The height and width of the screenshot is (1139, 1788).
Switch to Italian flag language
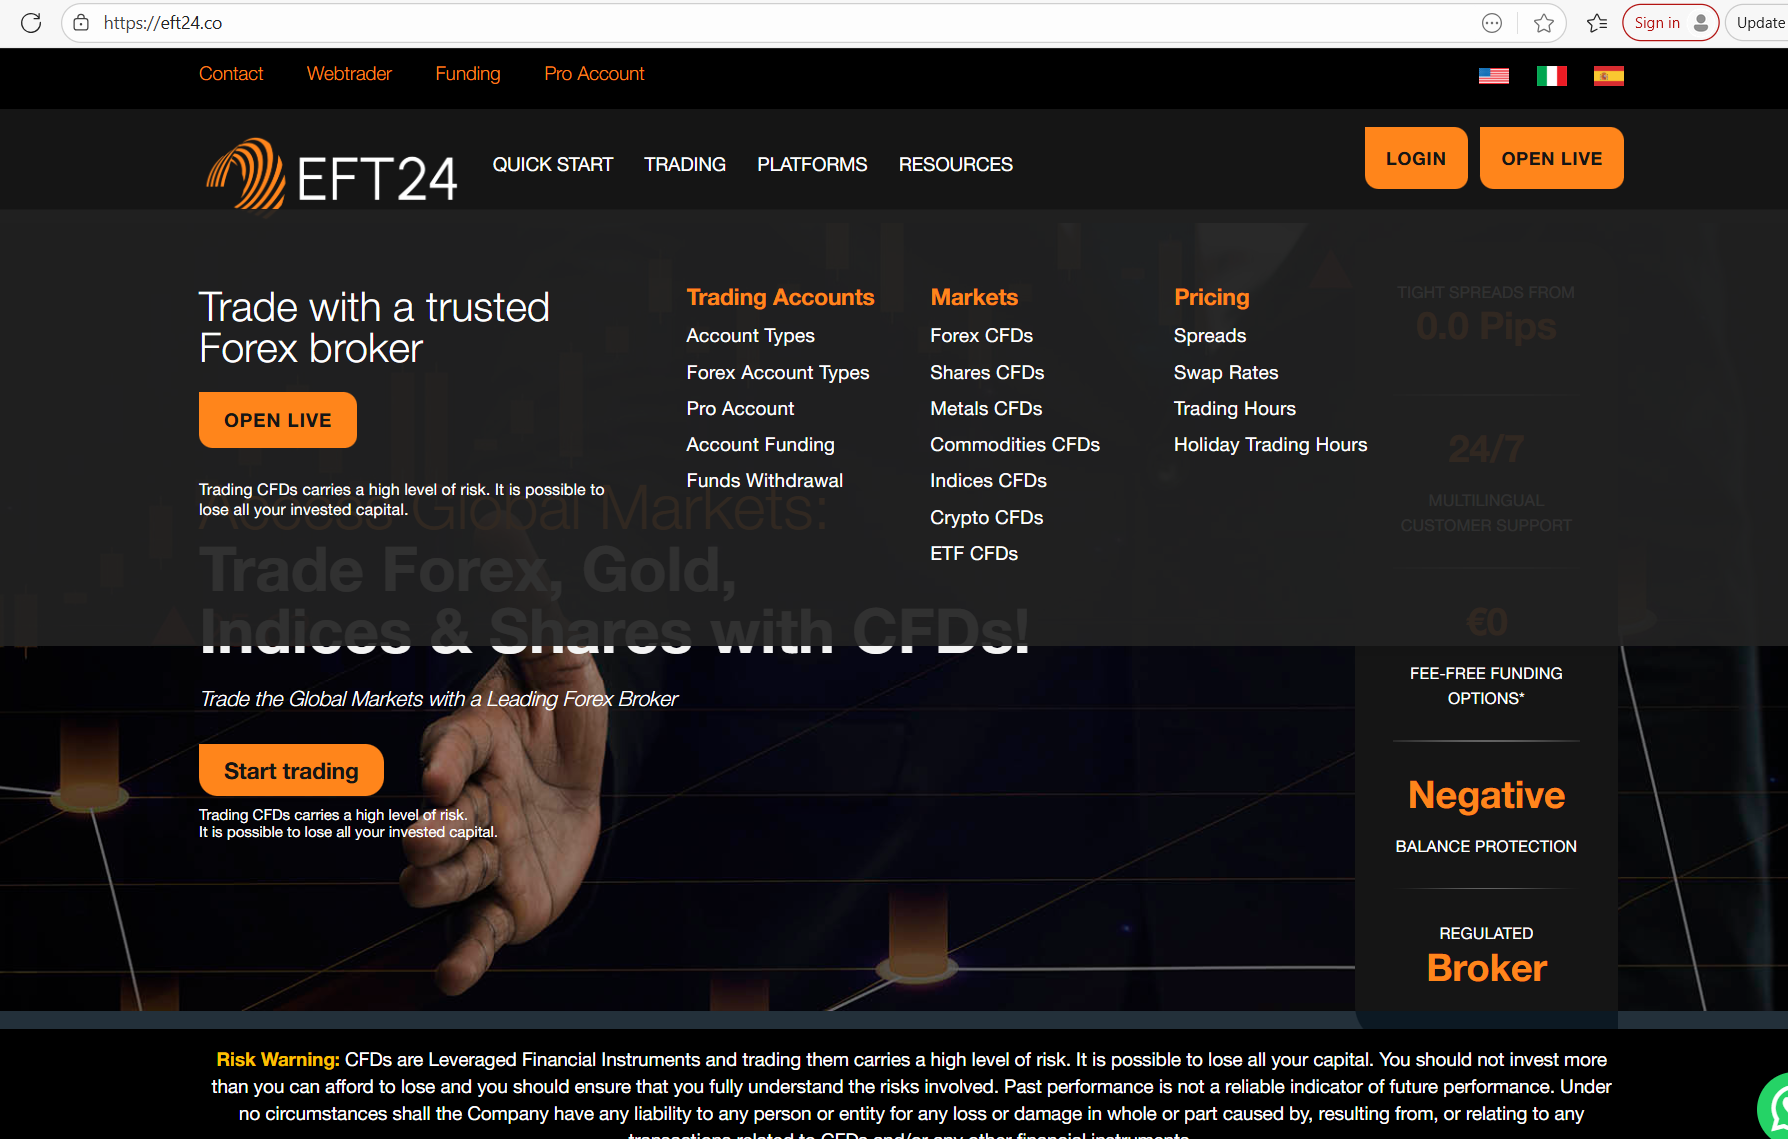[1551, 76]
